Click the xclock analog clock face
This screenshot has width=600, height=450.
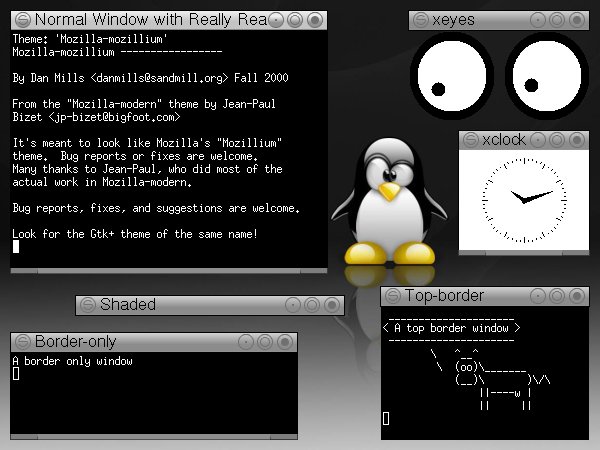(524, 200)
